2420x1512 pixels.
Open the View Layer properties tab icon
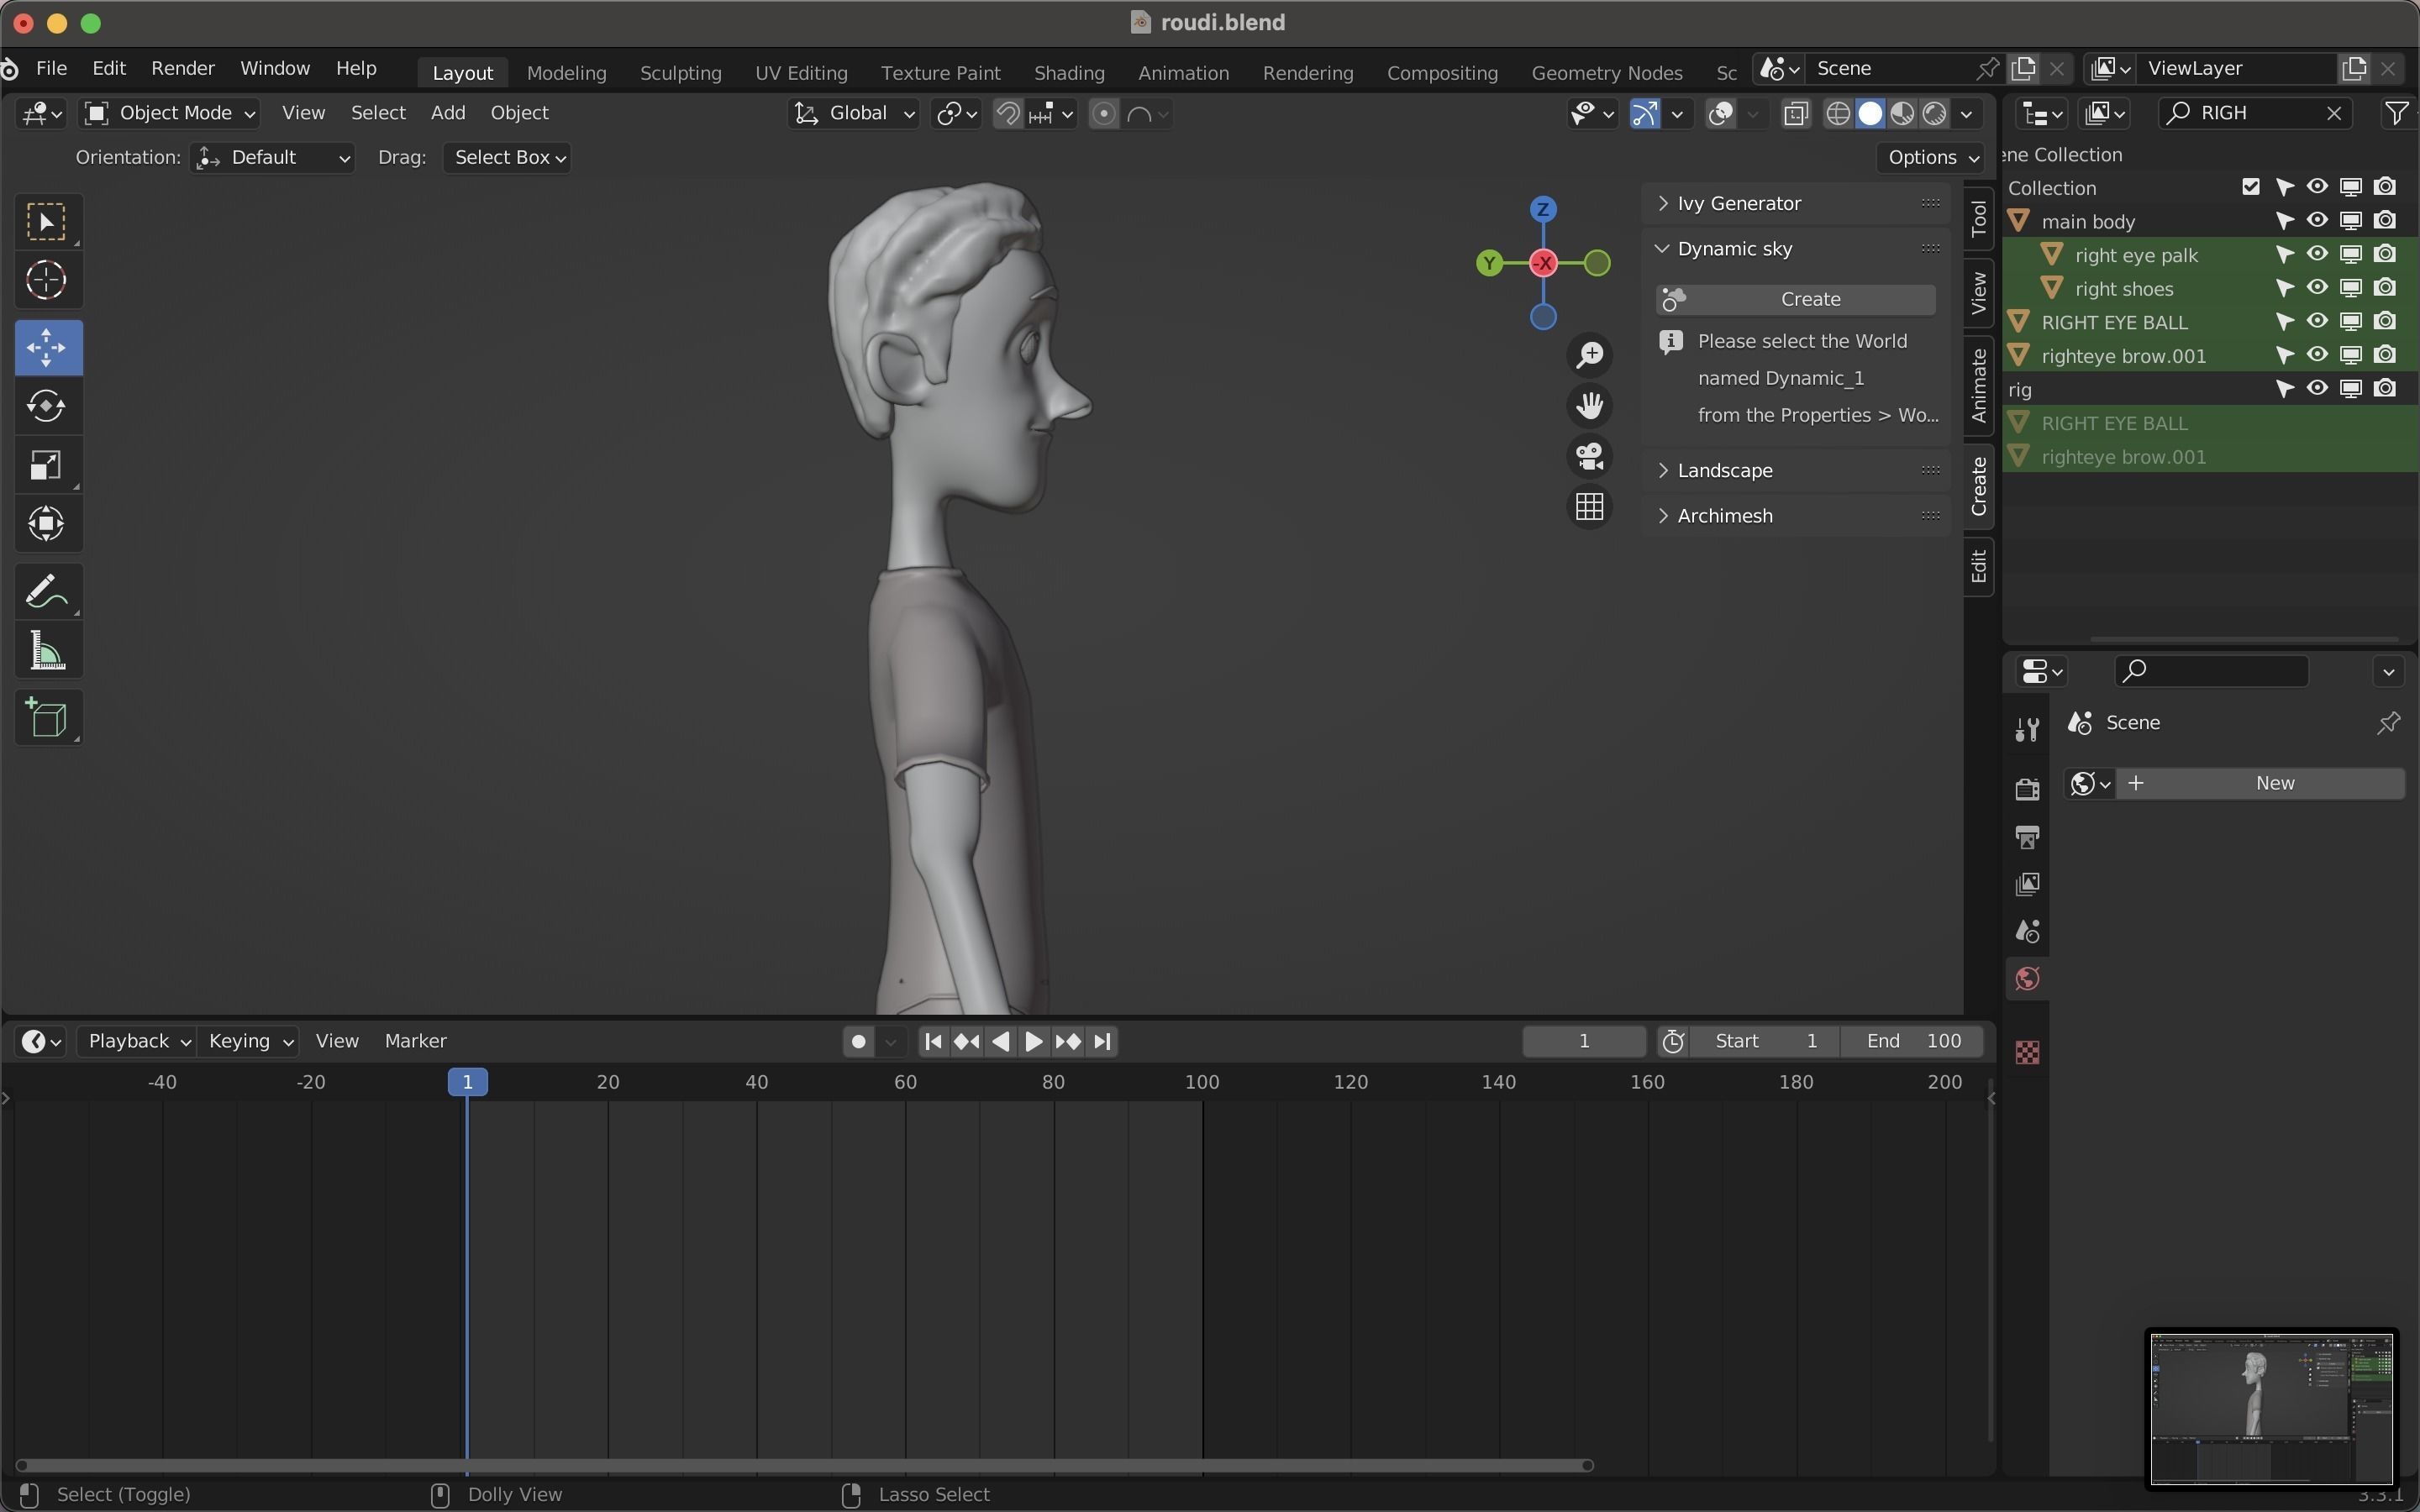(2027, 884)
